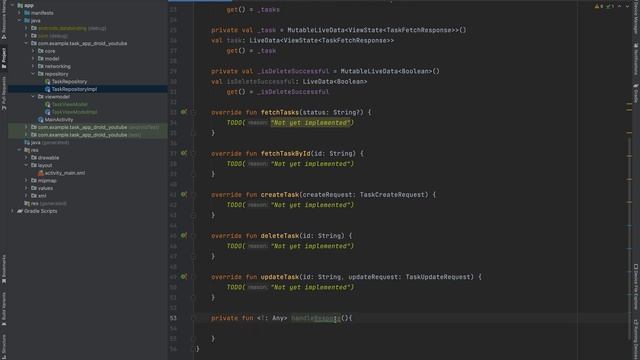Select the java (generated) folder

[50, 142]
